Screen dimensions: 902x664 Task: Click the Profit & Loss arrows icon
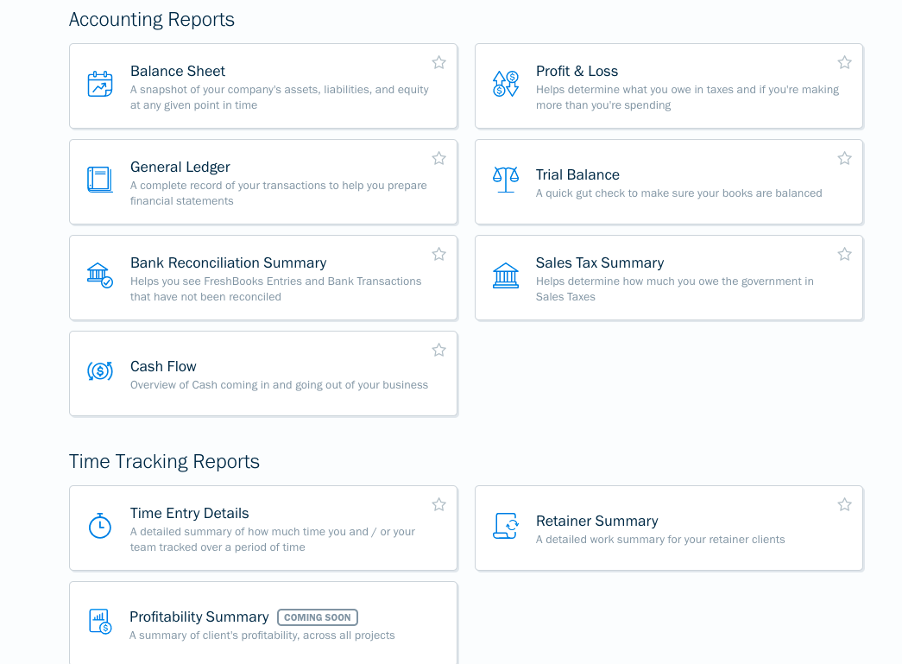click(x=506, y=84)
